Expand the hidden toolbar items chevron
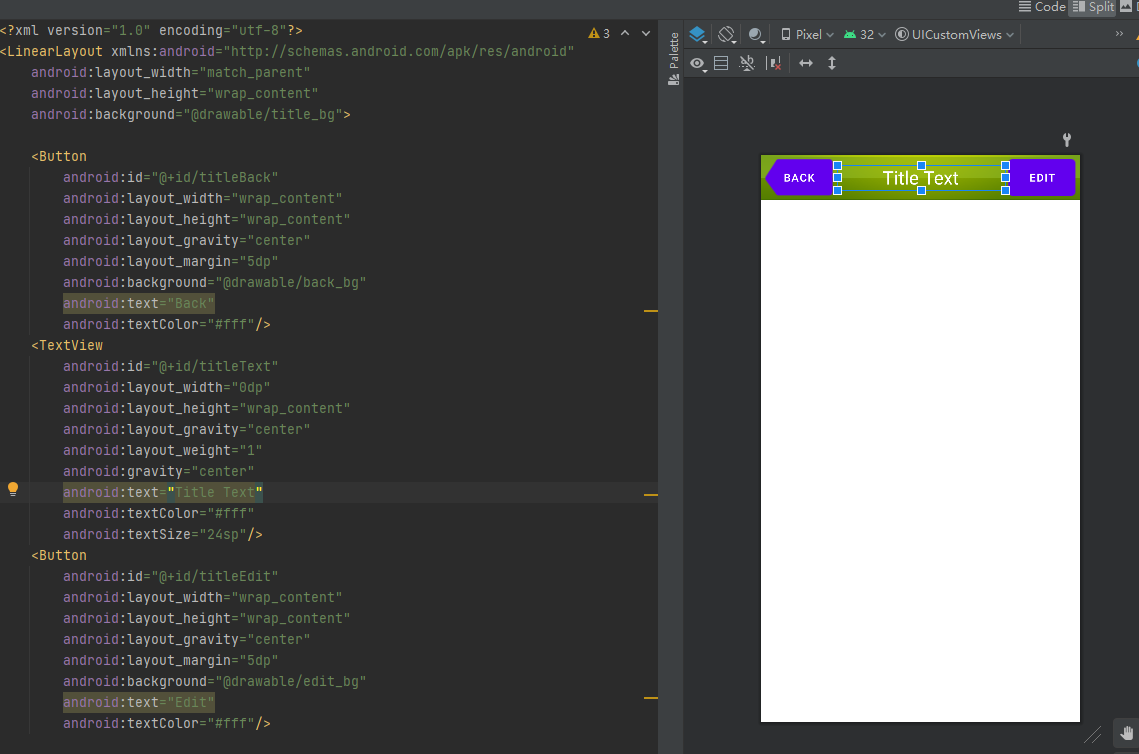 1119,34
